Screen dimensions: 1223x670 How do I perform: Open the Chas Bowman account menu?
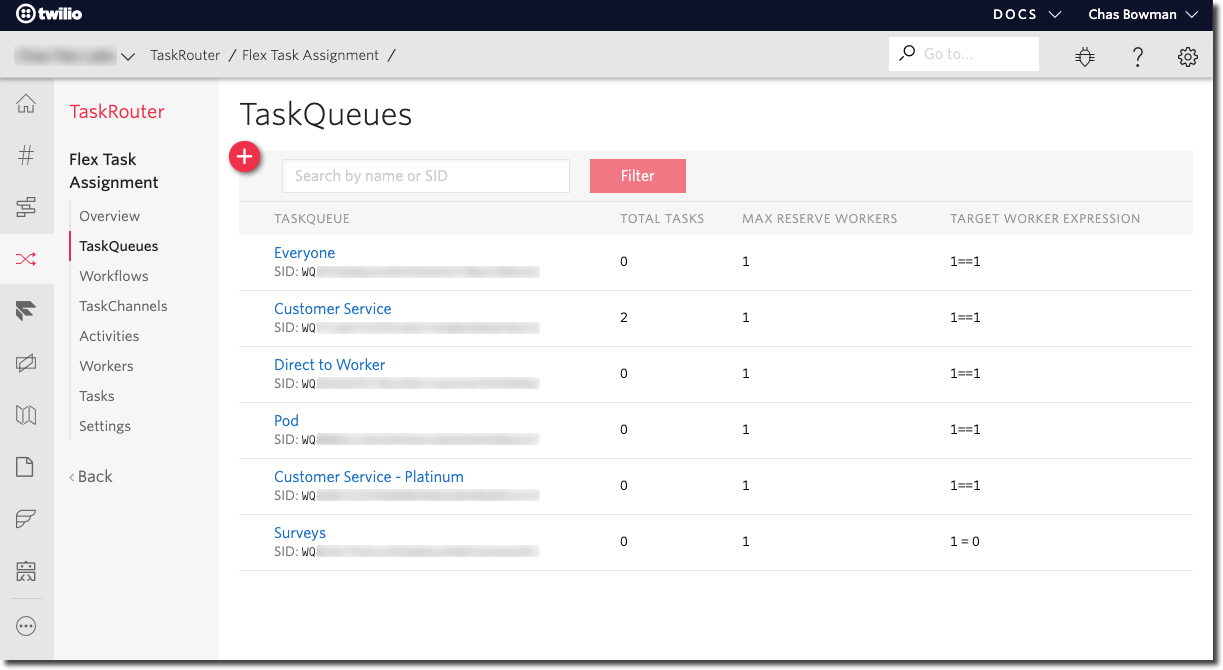[1143, 15]
